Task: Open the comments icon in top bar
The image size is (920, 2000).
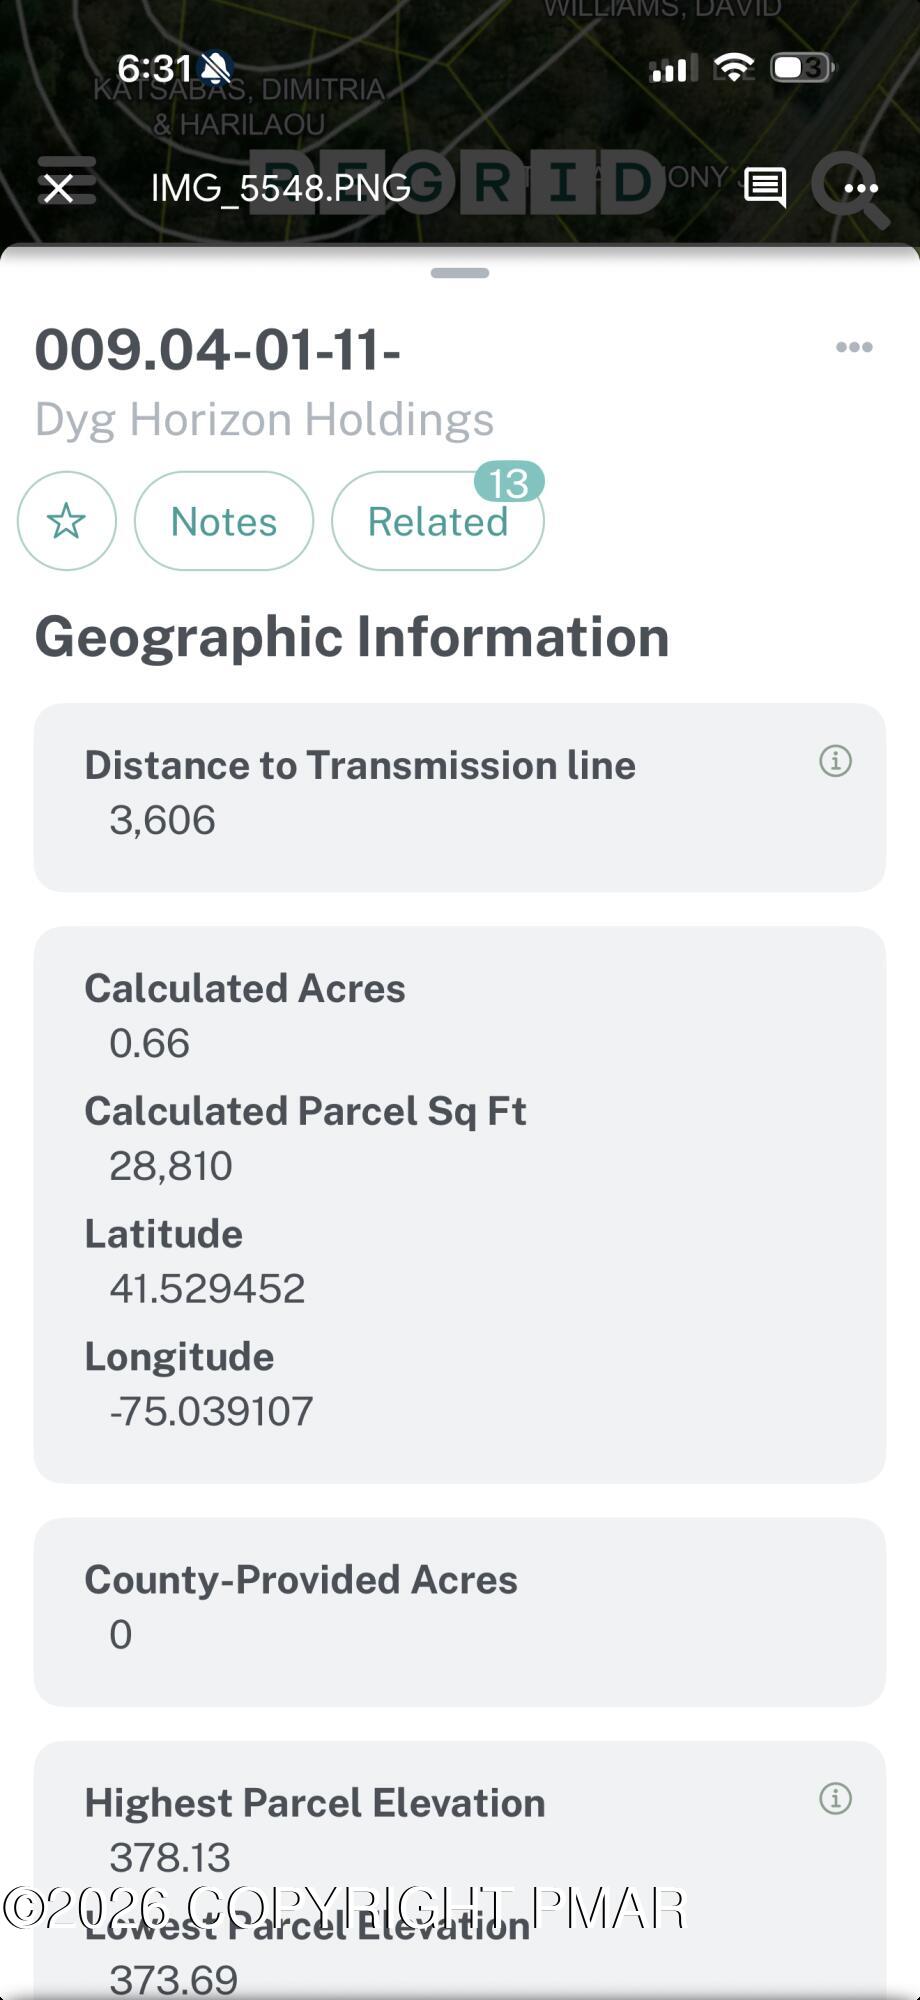Action: coord(765,187)
